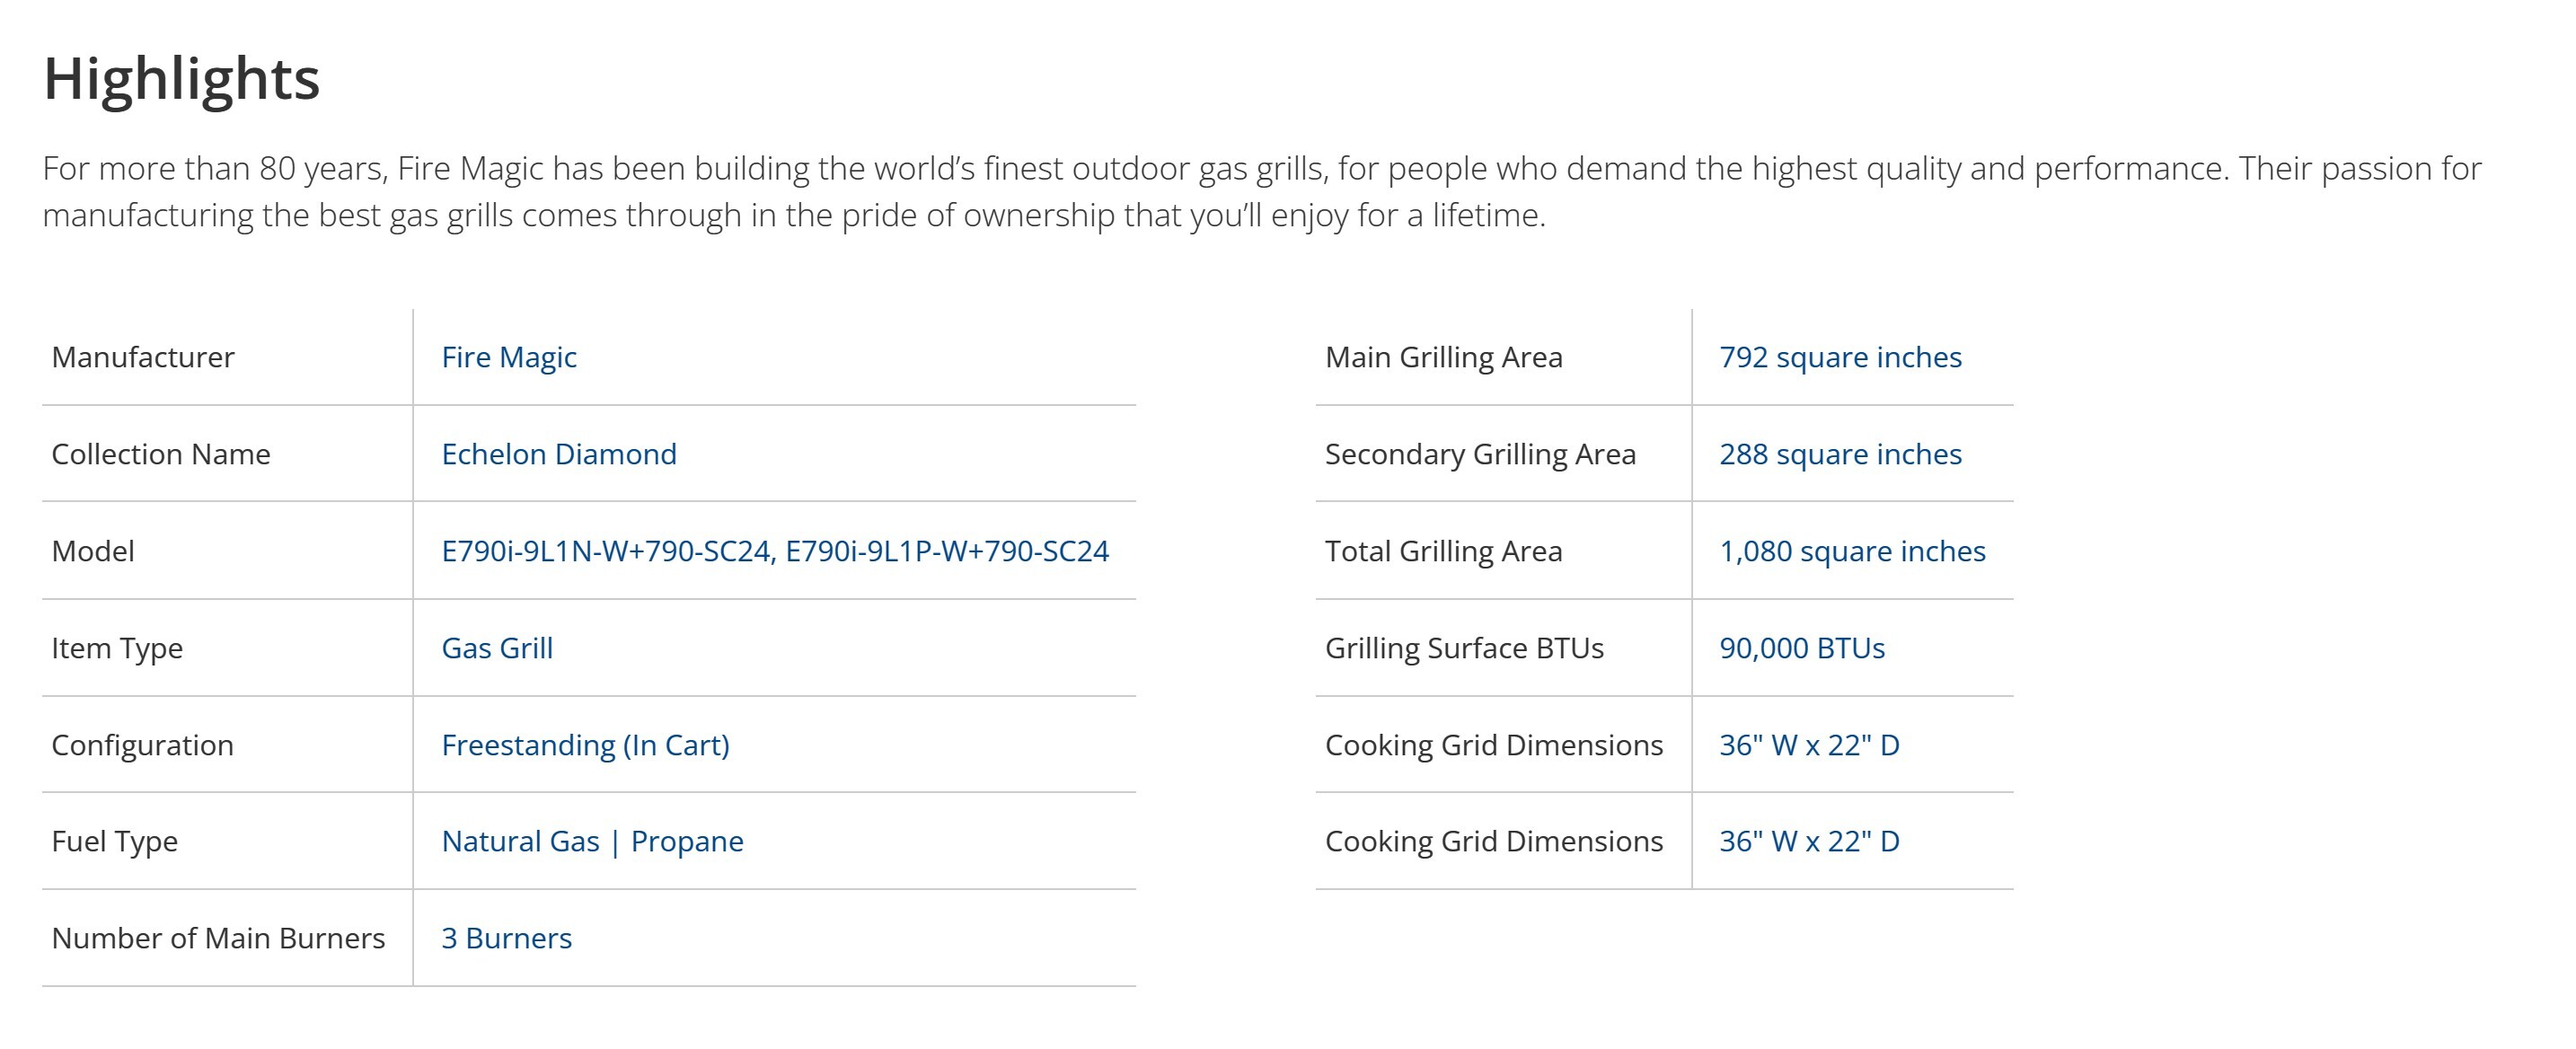The height and width of the screenshot is (1049, 2576).
Task: Open the 1,080 square inches link
Action: pyautogui.click(x=1852, y=551)
